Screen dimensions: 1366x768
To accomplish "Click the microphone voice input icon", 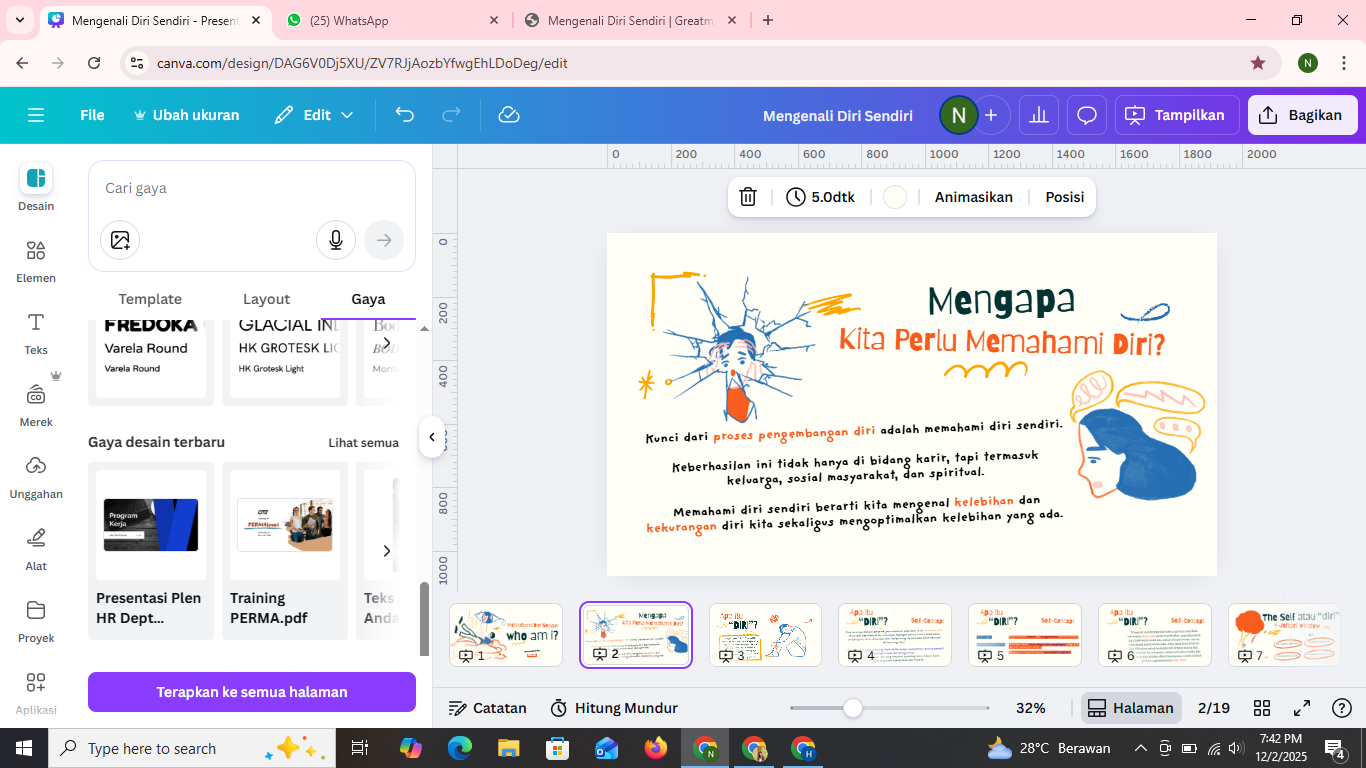I will tap(336, 240).
